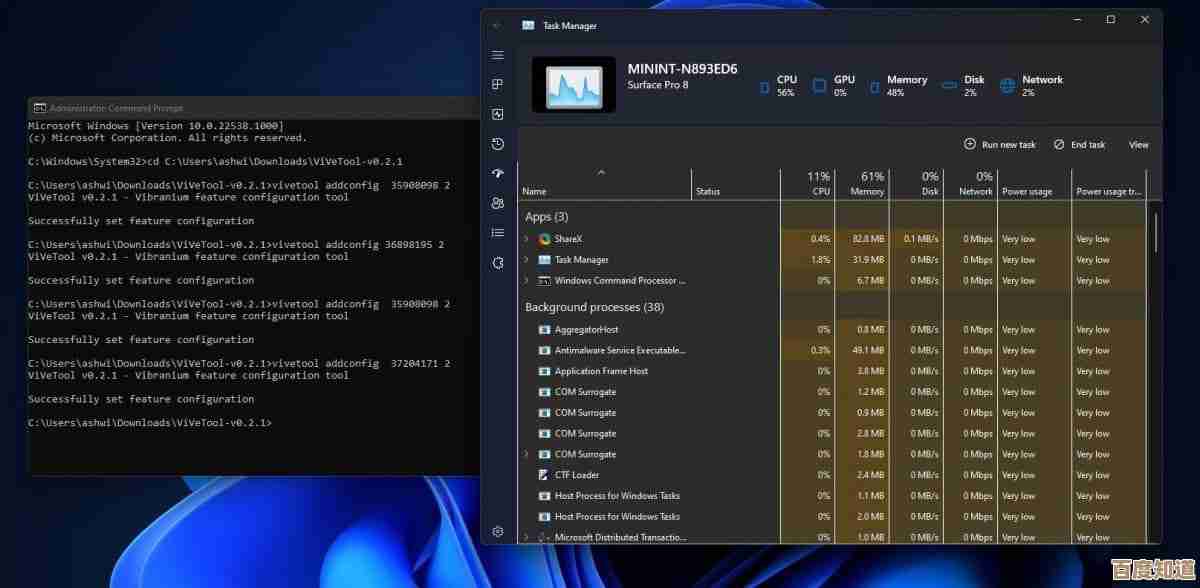Select the Processes page icon
The width and height of the screenshot is (1200, 588).
497,84
